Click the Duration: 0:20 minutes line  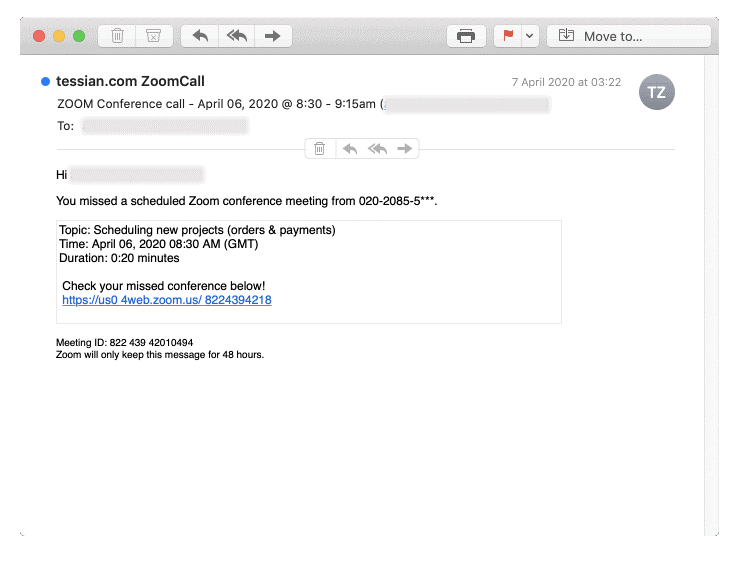(119, 258)
